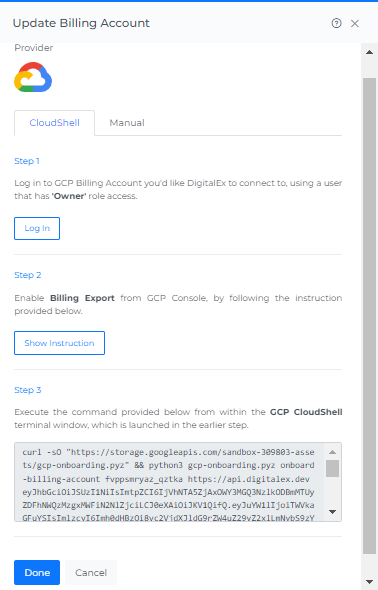Click the Step 1 heading
378x590 pixels.
click(x=27, y=161)
